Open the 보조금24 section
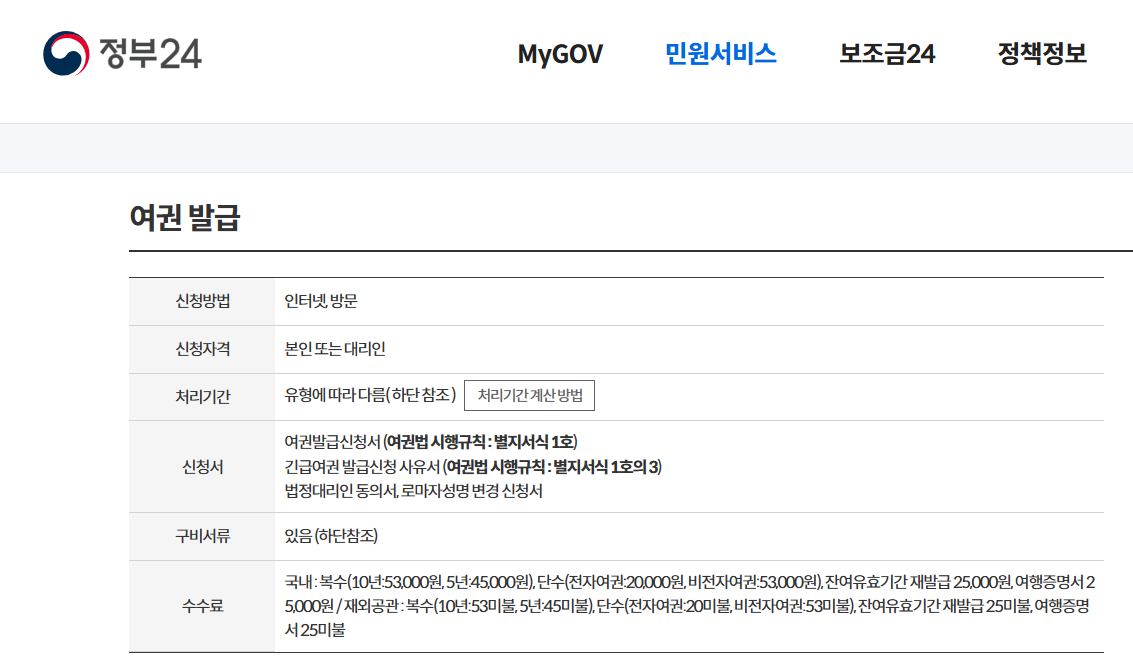This screenshot has height=667, width=1133. pyautogui.click(x=886, y=55)
